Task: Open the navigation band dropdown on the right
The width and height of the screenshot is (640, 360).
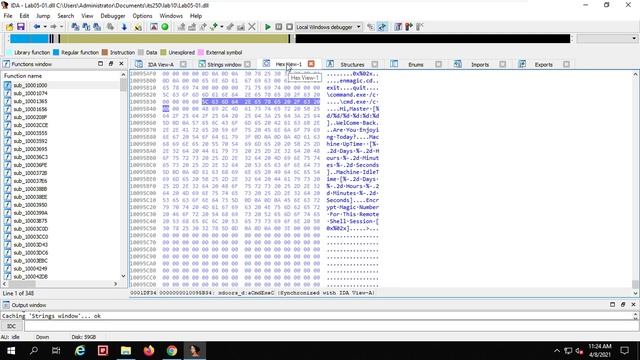Action: point(634,39)
